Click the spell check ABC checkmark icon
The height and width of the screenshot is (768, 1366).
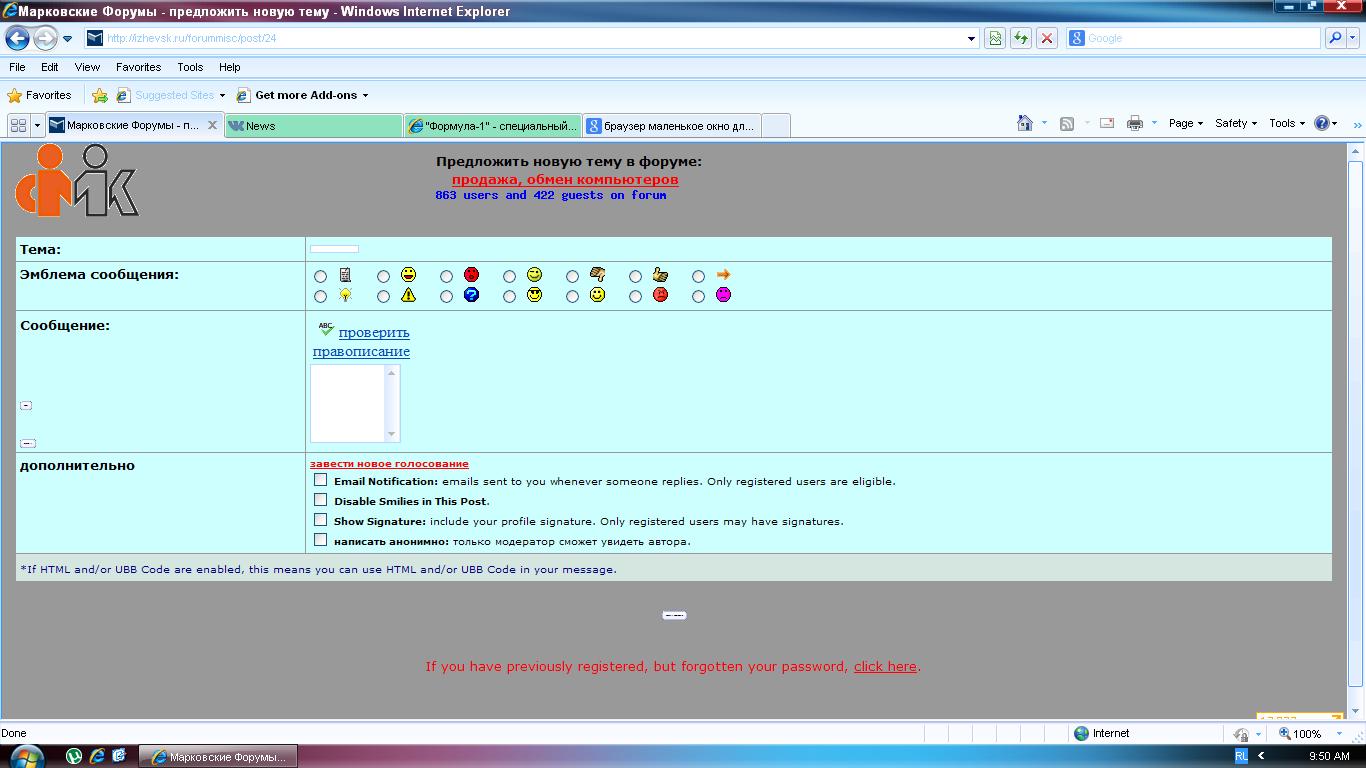click(326, 329)
